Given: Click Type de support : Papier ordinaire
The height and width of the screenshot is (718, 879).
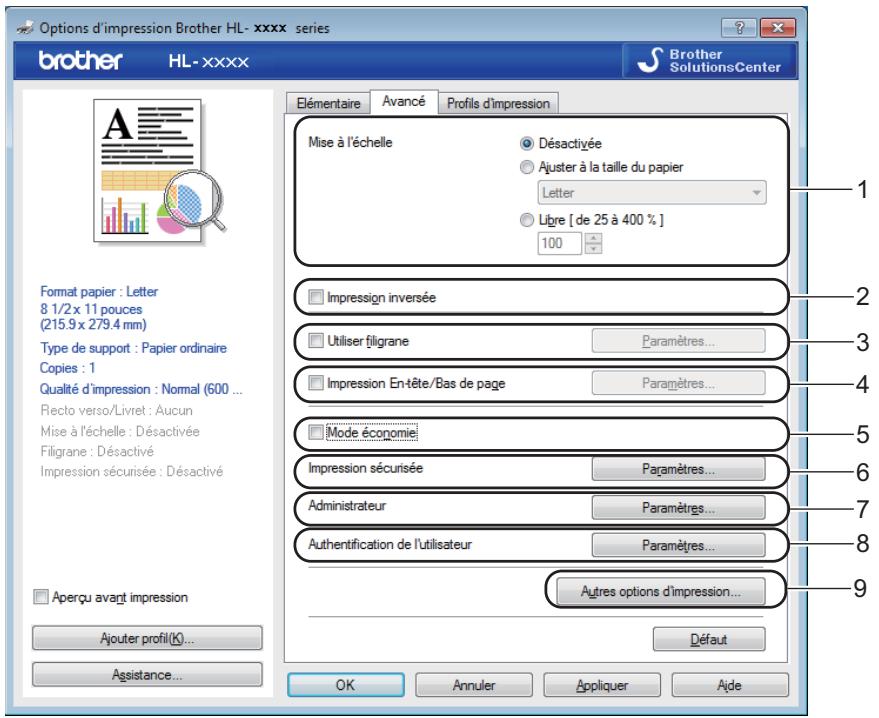Looking at the screenshot, I should (133, 348).
